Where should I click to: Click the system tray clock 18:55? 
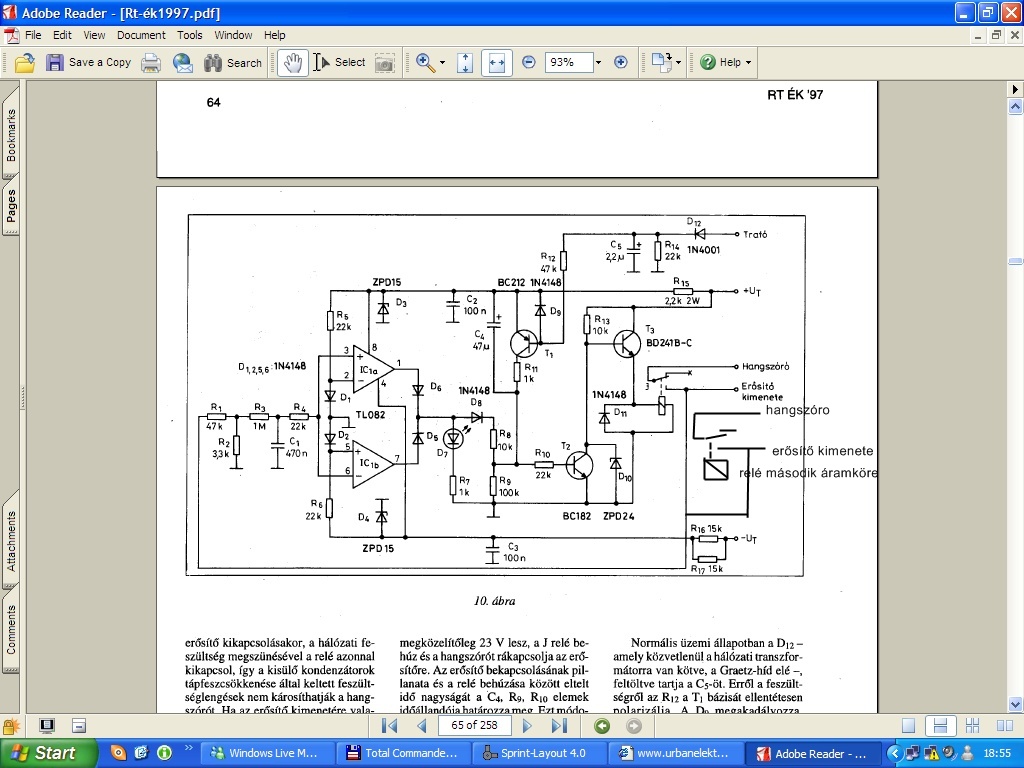[997, 754]
